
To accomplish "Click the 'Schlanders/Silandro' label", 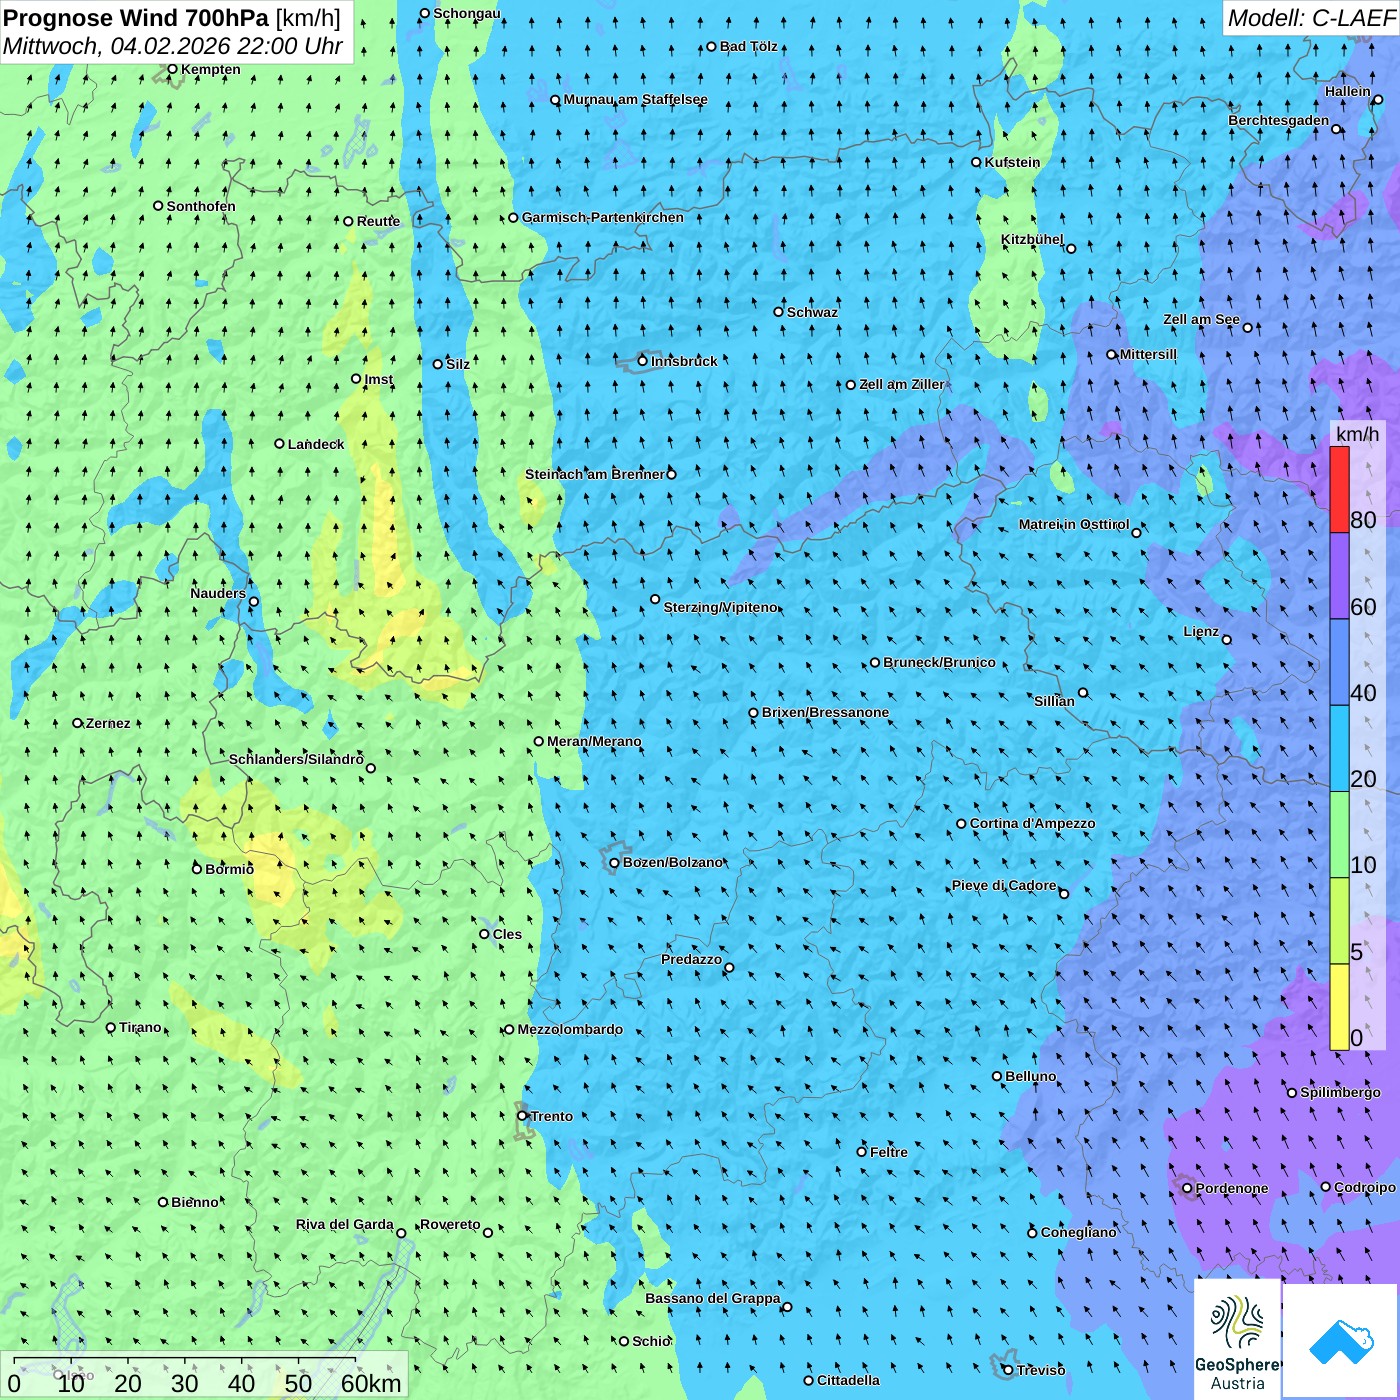I will click(x=296, y=759).
